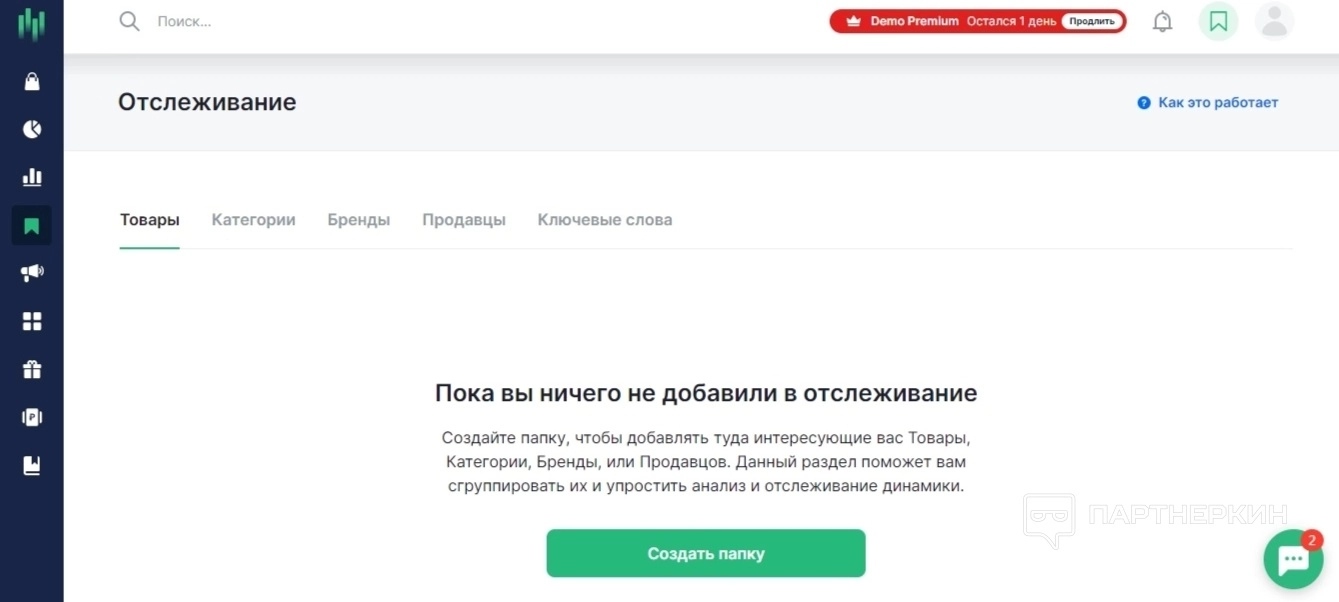Open the sidebar icon with letter P
The width and height of the screenshot is (1339, 602).
click(32, 417)
